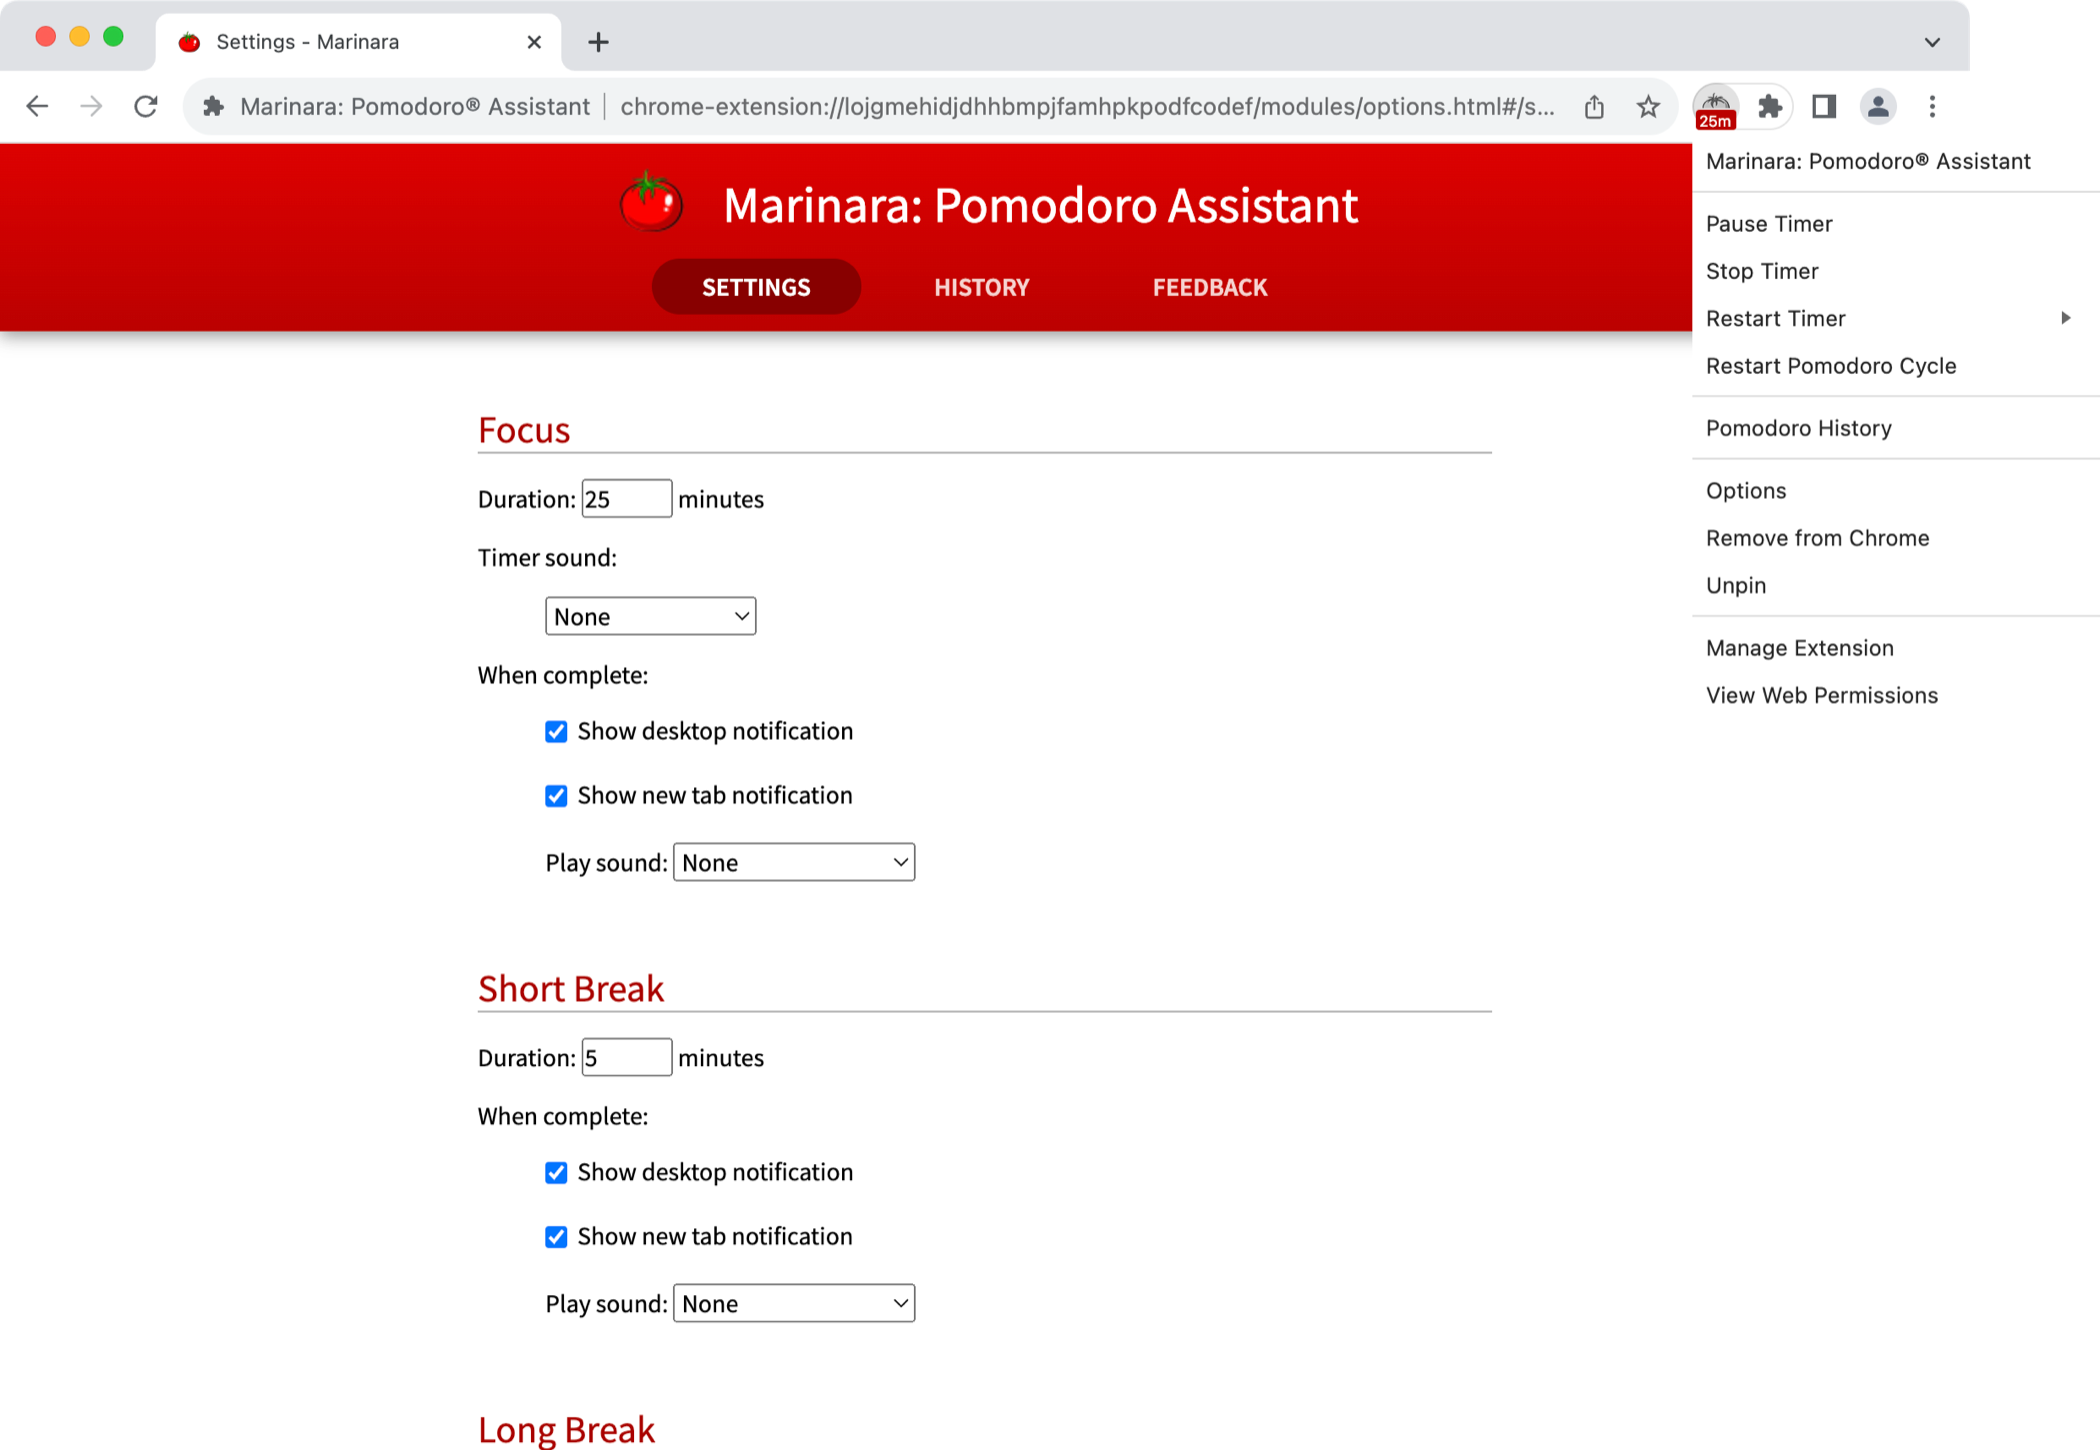Click Focus Duration input field

(x=626, y=499)
